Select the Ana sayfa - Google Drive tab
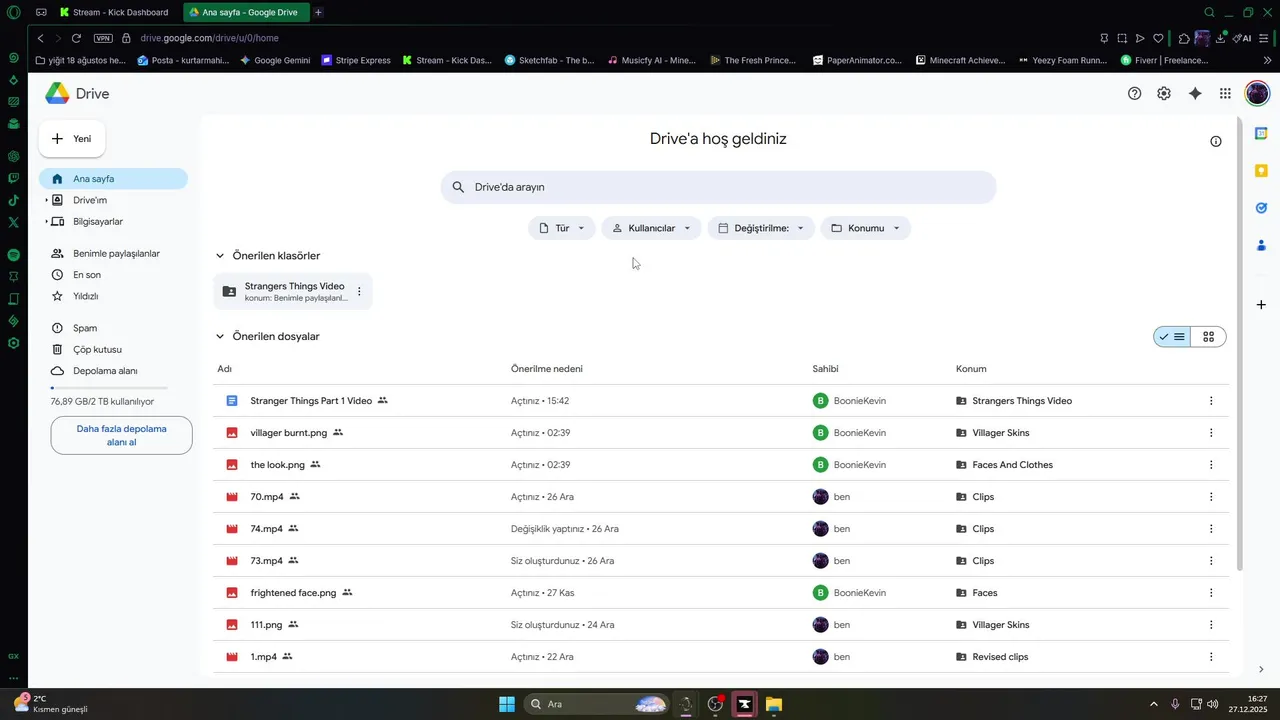 tap(245, 12)
